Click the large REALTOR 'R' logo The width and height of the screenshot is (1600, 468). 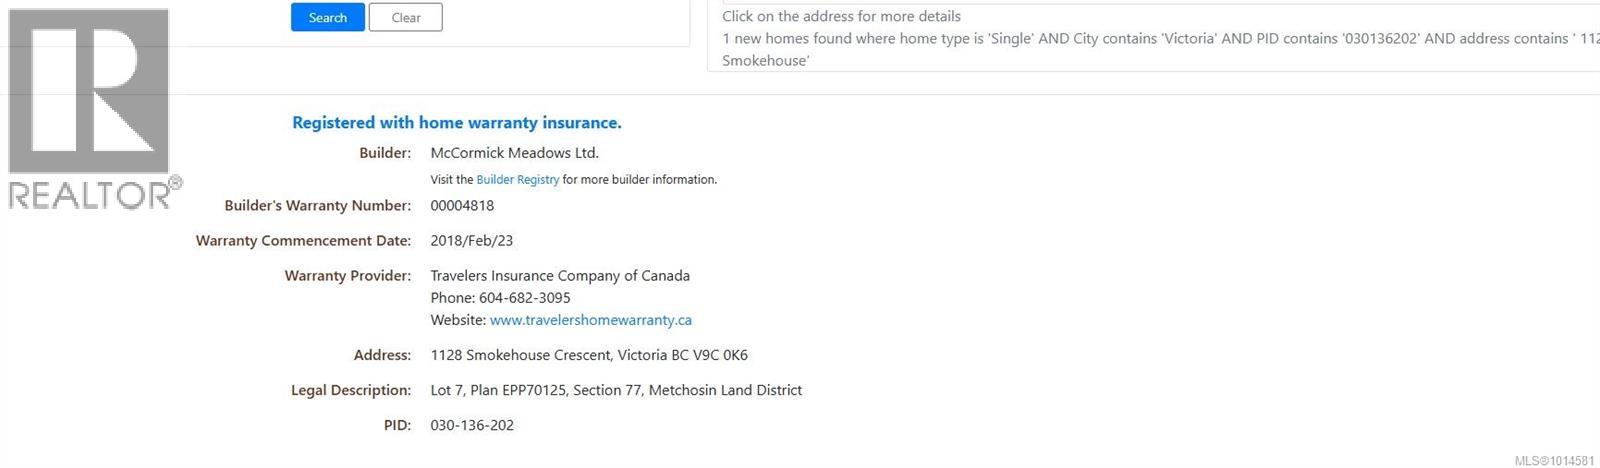coord(88,90)
